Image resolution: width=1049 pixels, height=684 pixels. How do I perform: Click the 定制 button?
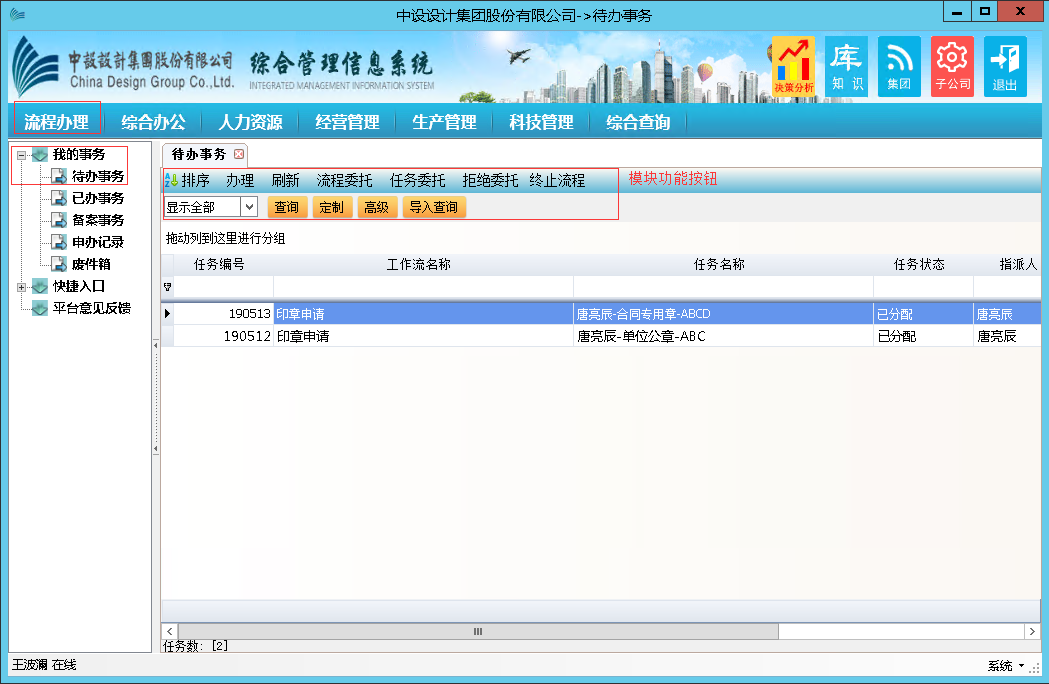click(332, 207)
